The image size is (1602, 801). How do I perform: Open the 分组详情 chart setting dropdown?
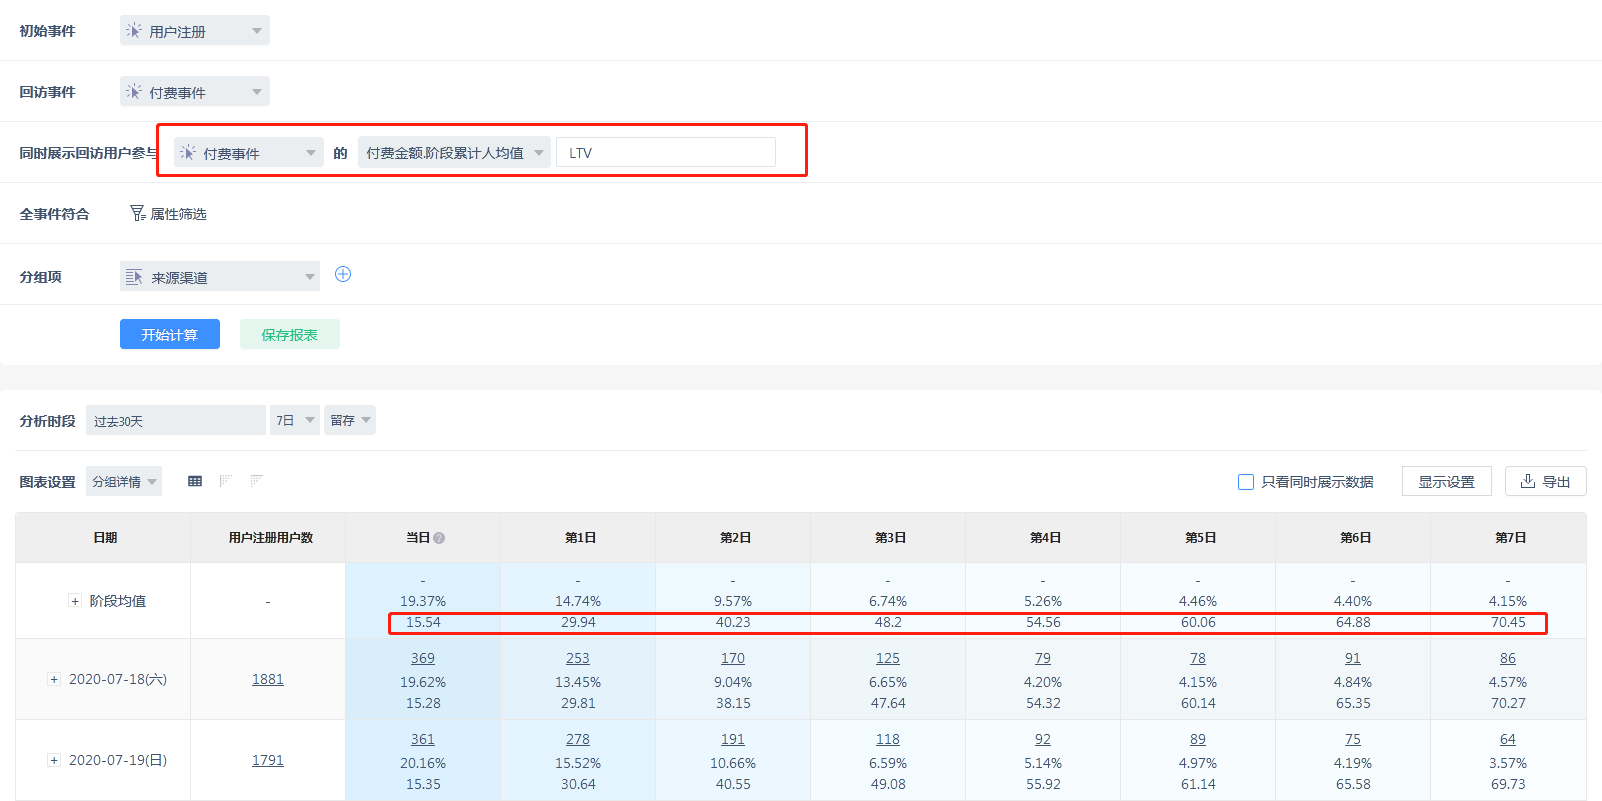[x=124, y=481]
